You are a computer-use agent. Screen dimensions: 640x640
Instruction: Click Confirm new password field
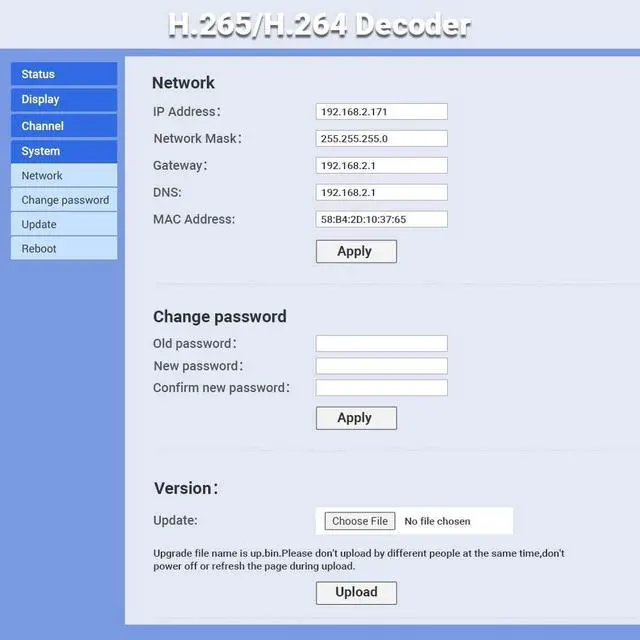(381, 388)
